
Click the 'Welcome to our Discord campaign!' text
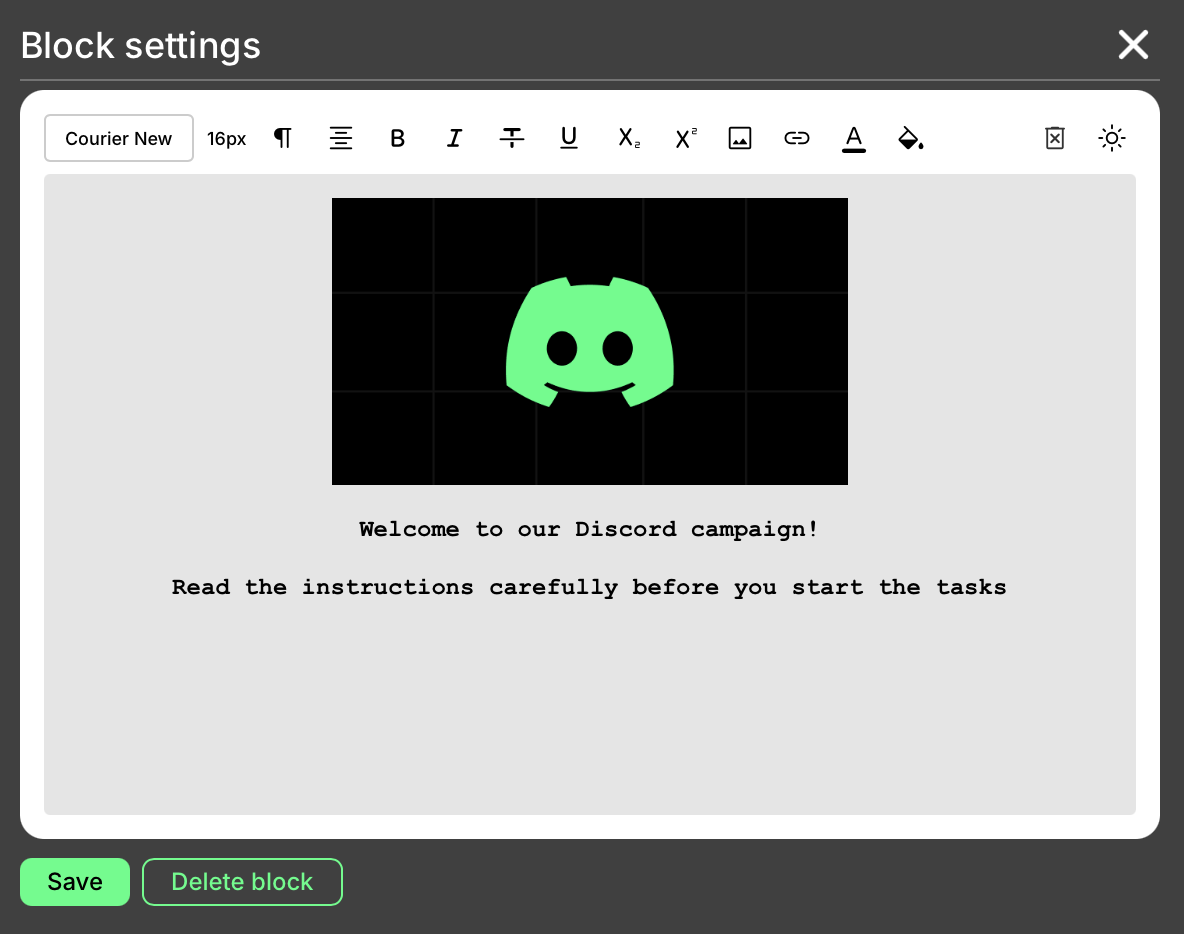589,529
